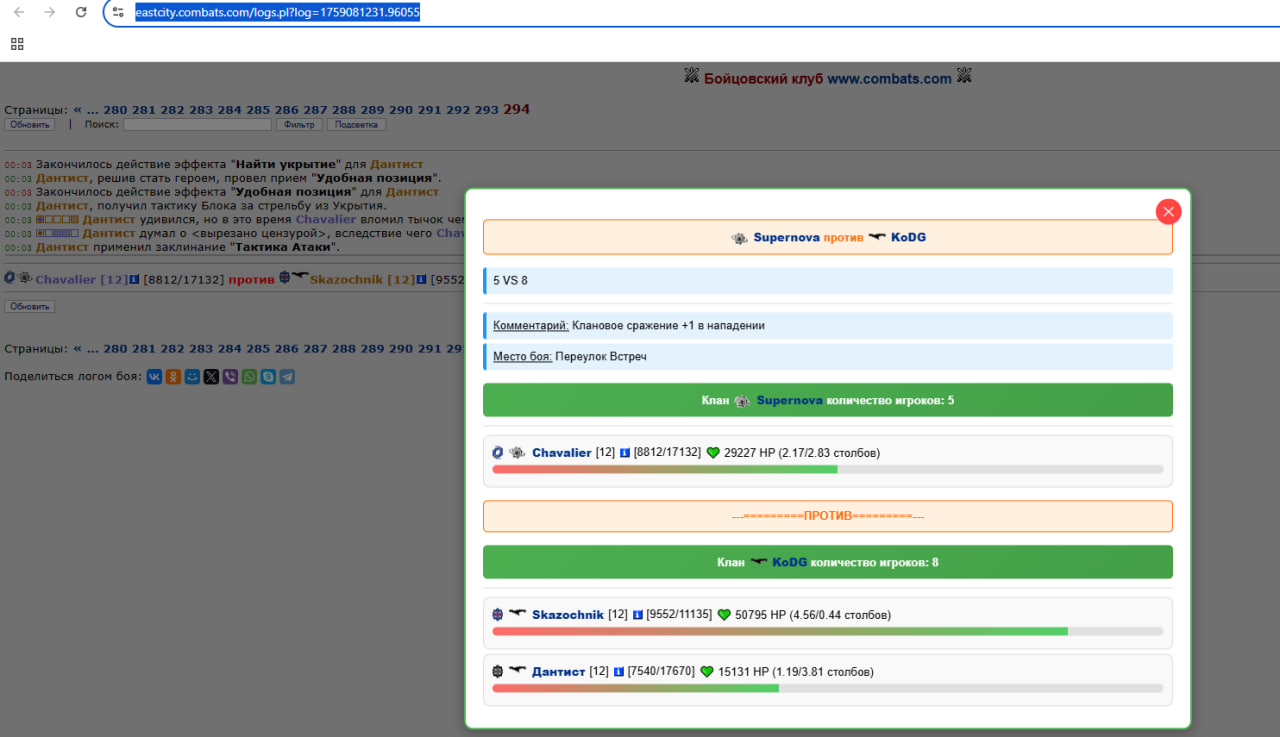Share battle log via Viber icon
The image size is (1280, 737).
point(230,377)
